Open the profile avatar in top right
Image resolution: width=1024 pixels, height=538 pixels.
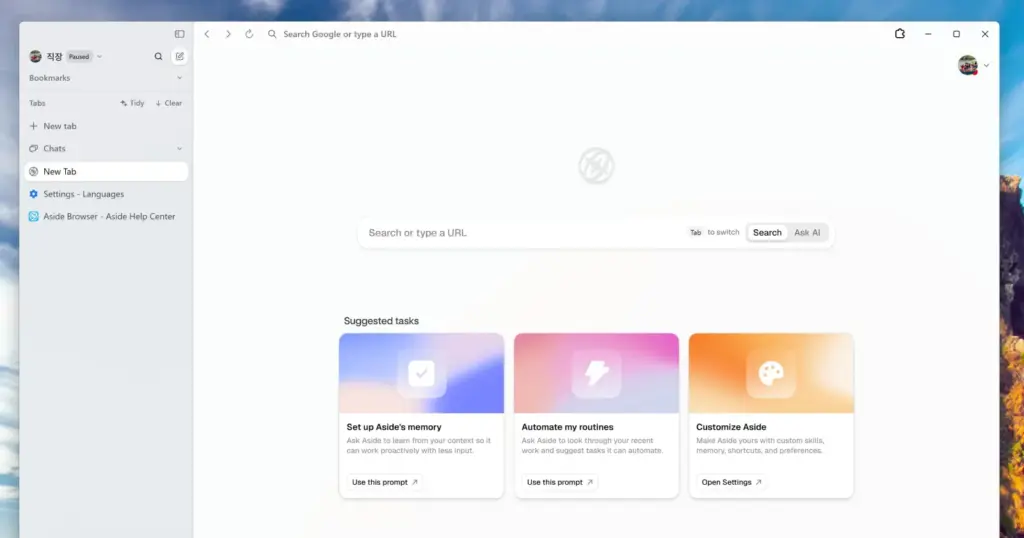[967, 65]
